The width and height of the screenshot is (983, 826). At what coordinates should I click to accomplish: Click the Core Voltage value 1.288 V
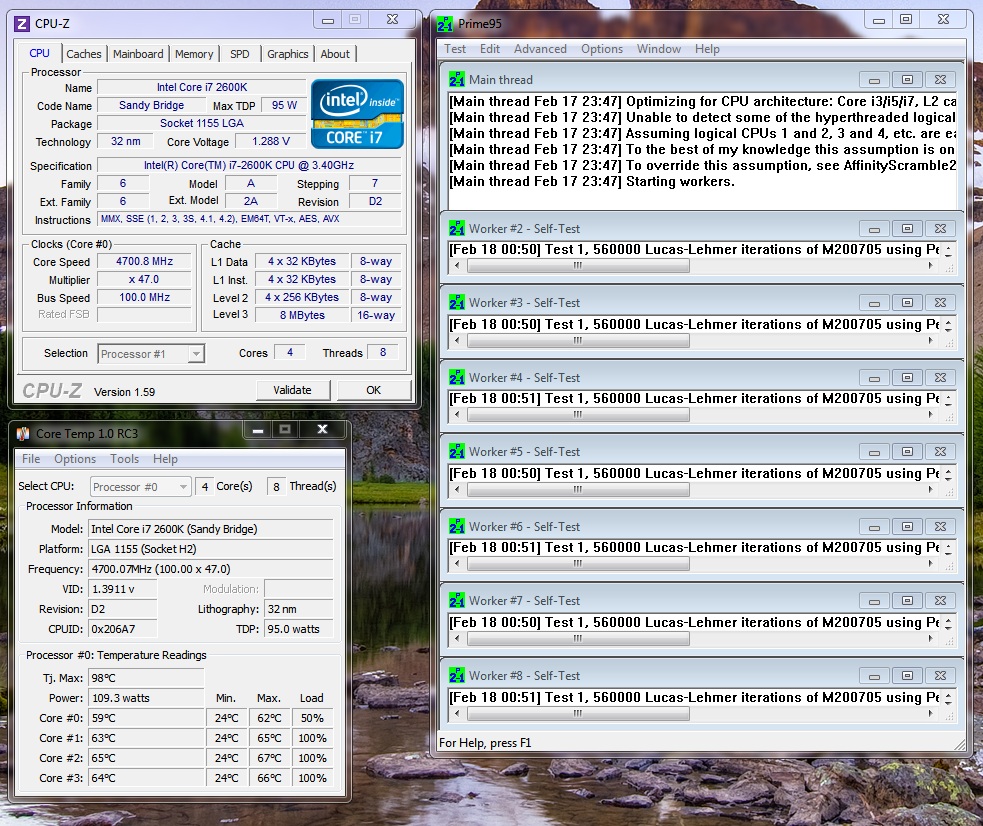(271, 142)
